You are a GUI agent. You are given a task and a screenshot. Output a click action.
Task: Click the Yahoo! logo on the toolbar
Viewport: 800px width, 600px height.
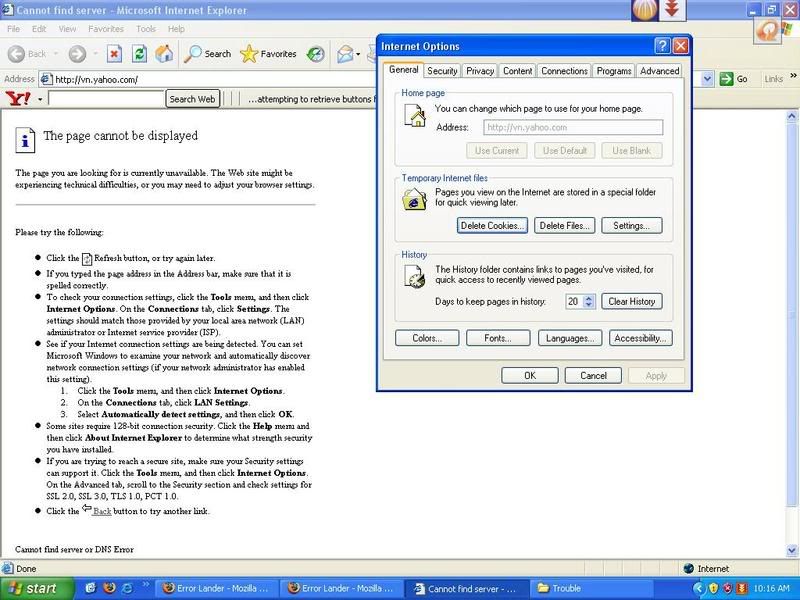[x=18, y=98]
